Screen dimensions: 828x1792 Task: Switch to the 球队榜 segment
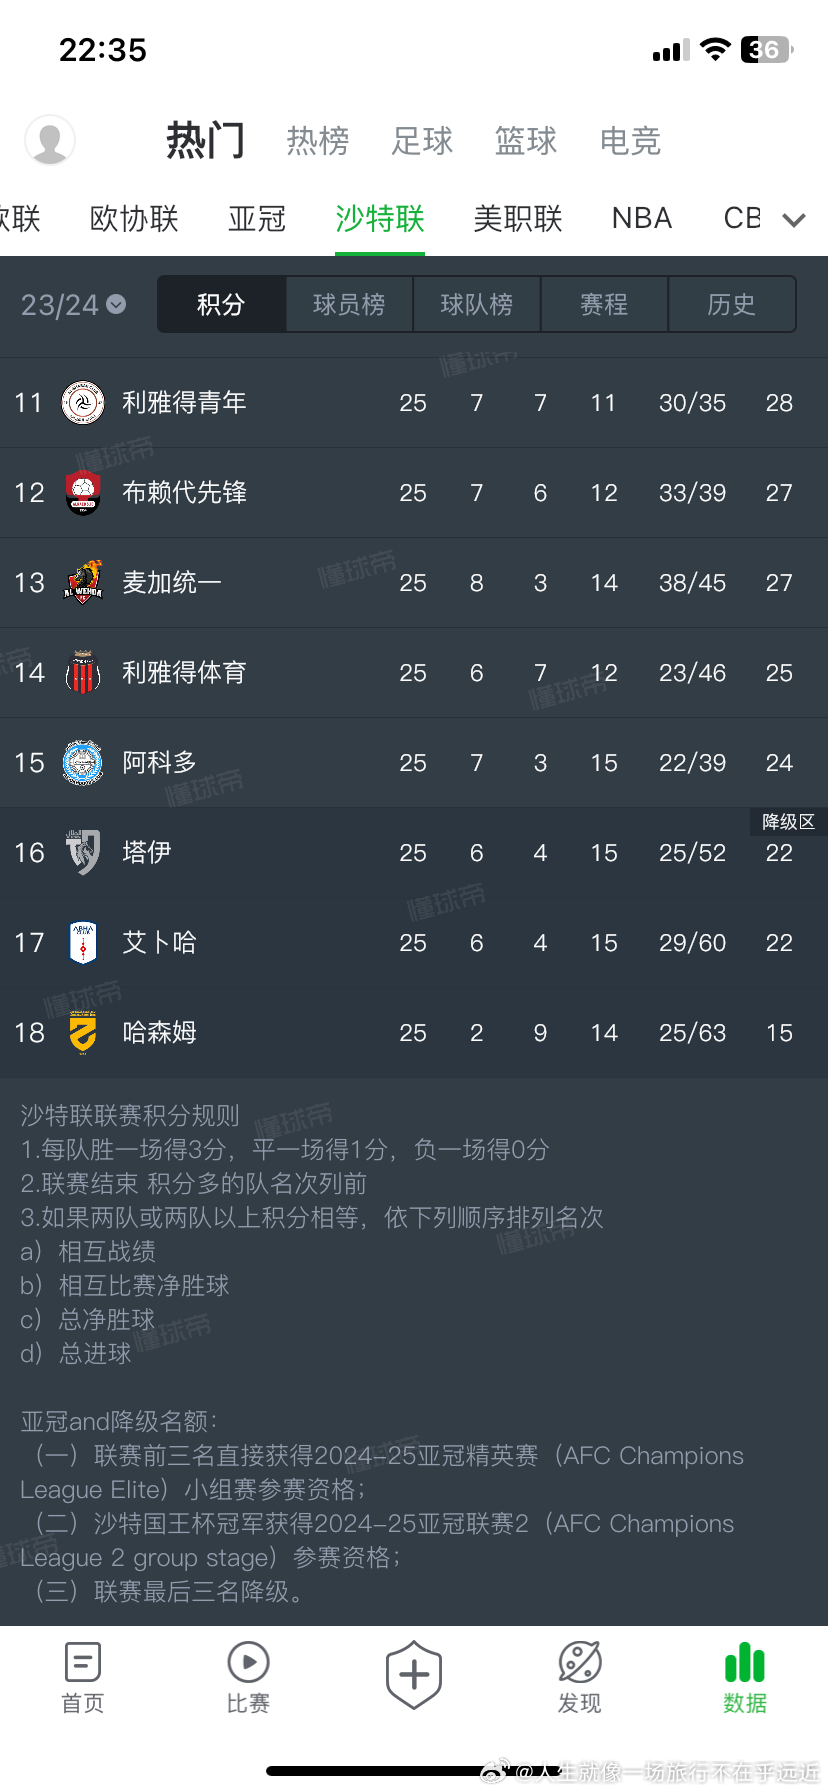click(477, 305)
